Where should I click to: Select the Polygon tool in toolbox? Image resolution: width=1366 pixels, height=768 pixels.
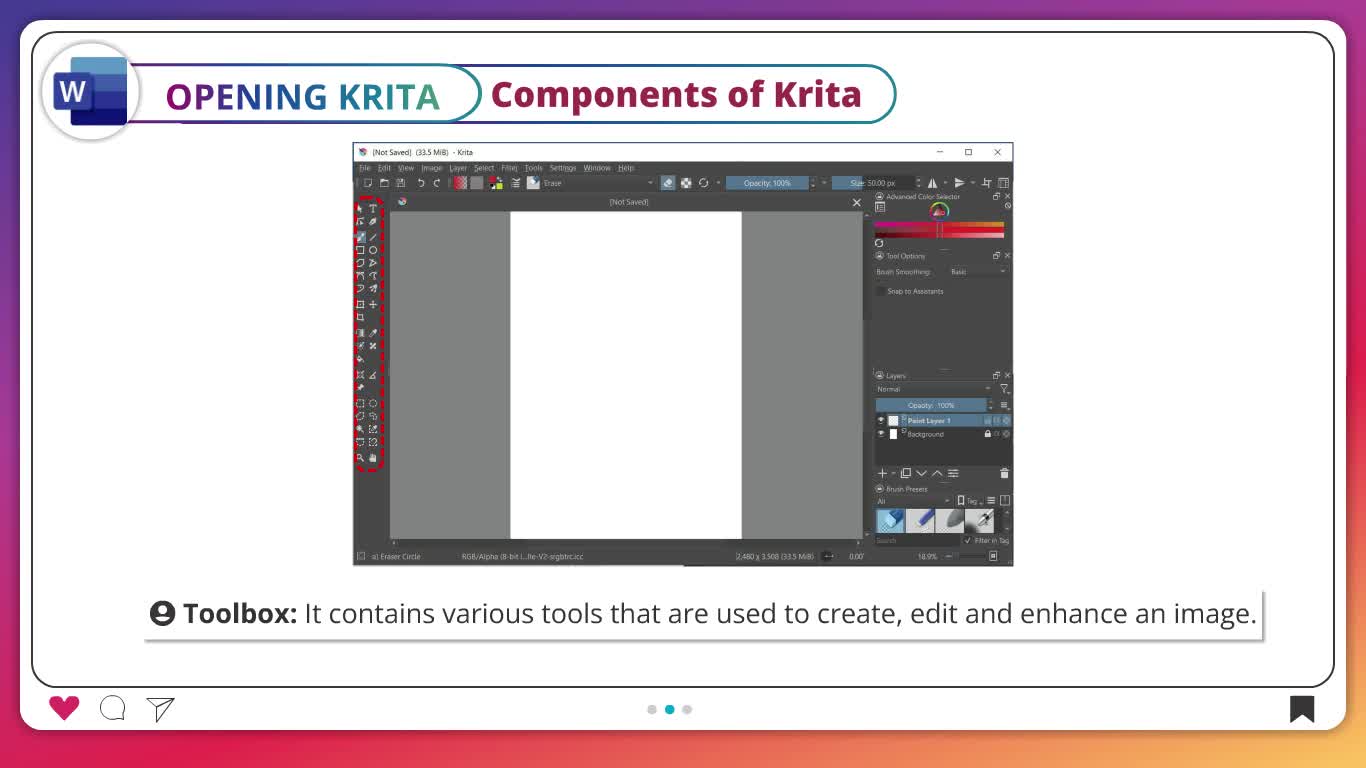pyautogui.click(x=360, y=263)
